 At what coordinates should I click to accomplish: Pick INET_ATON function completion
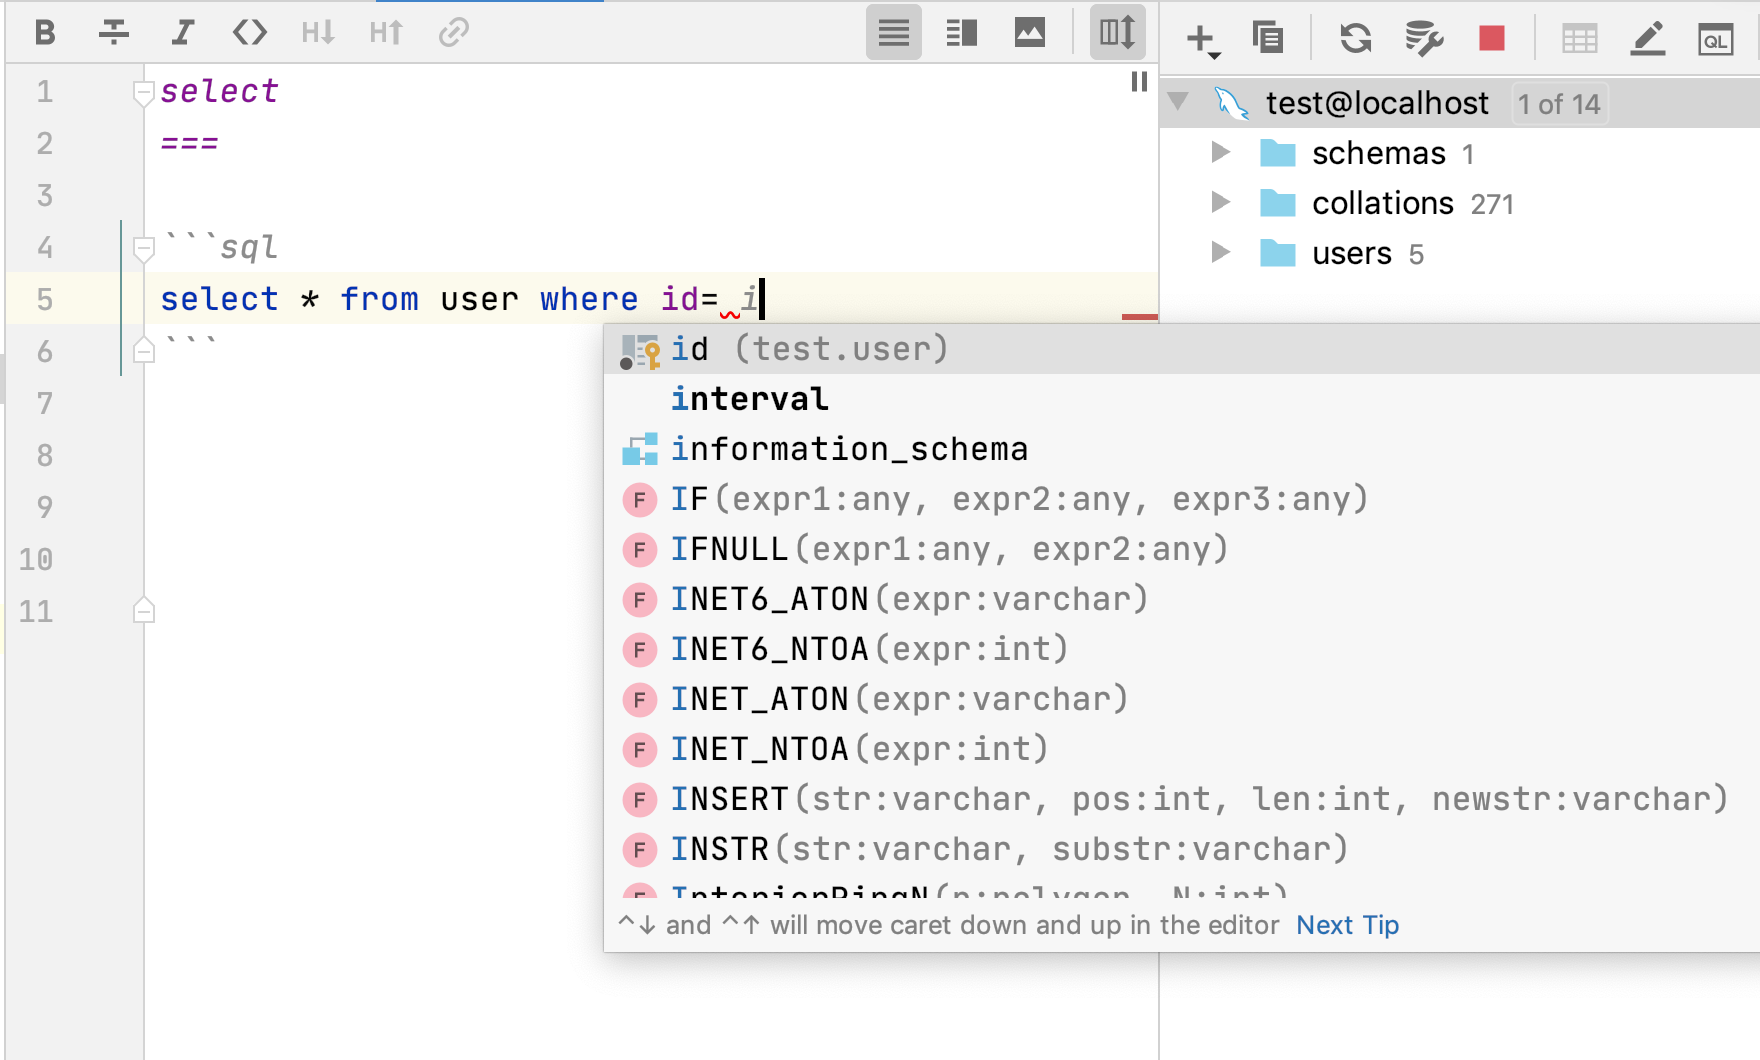click(1182, 699)
